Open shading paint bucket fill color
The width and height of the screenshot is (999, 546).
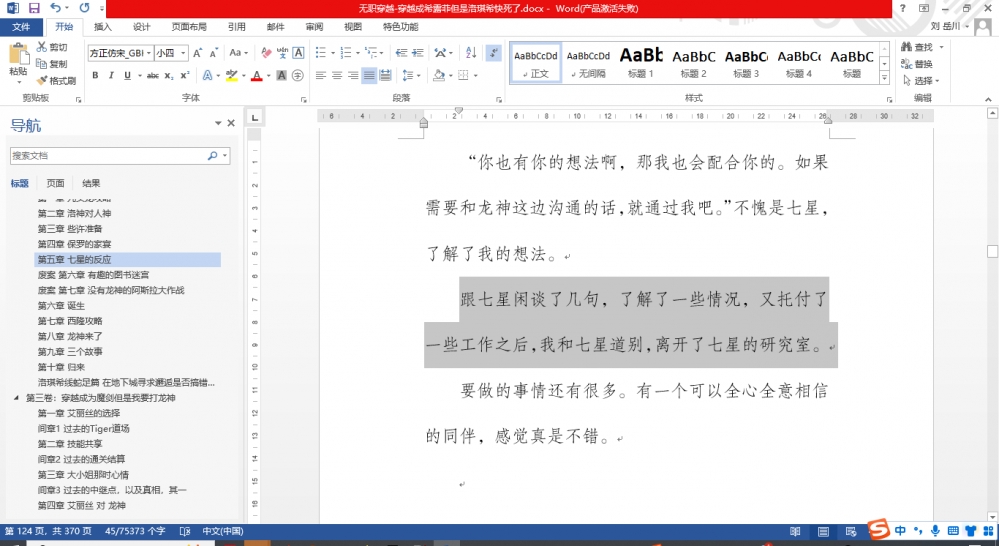pos(439,75)
